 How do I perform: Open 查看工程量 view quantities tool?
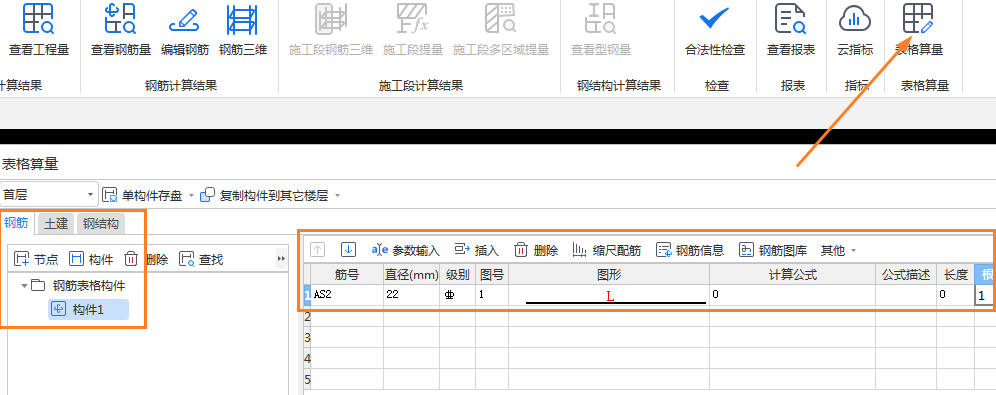tap(39, 30)
